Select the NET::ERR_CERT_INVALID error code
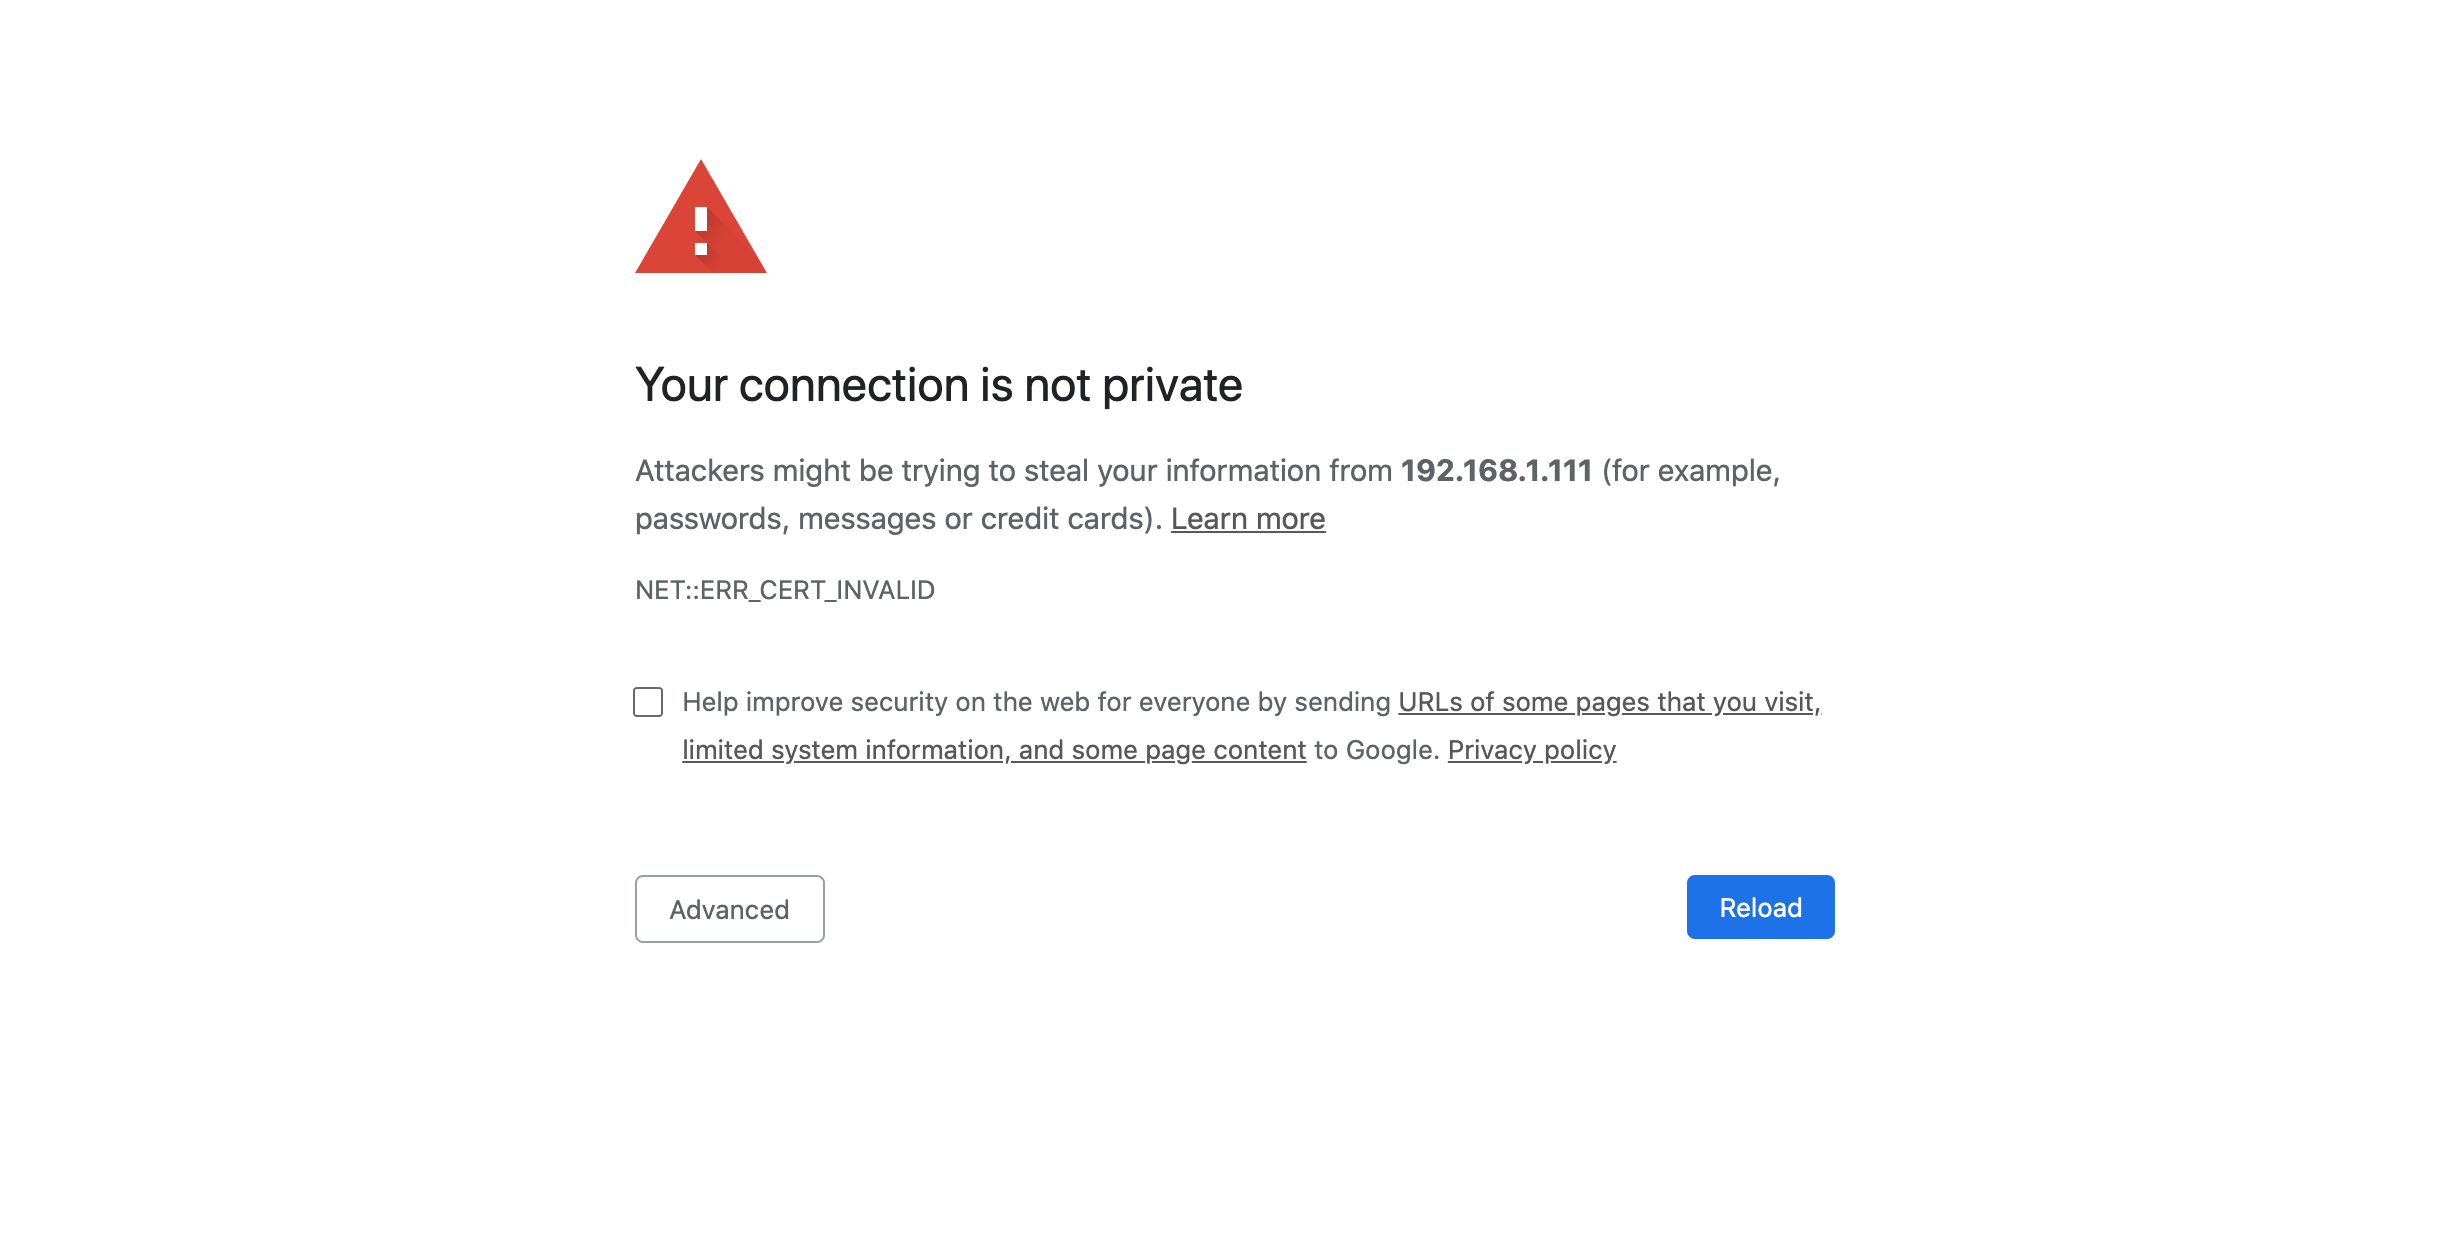The image size is (2443, 1233). [x=784, y=590]
